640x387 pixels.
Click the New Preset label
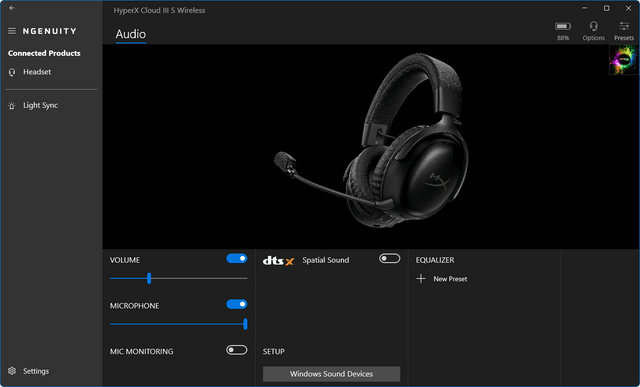[x=450, y=279]
